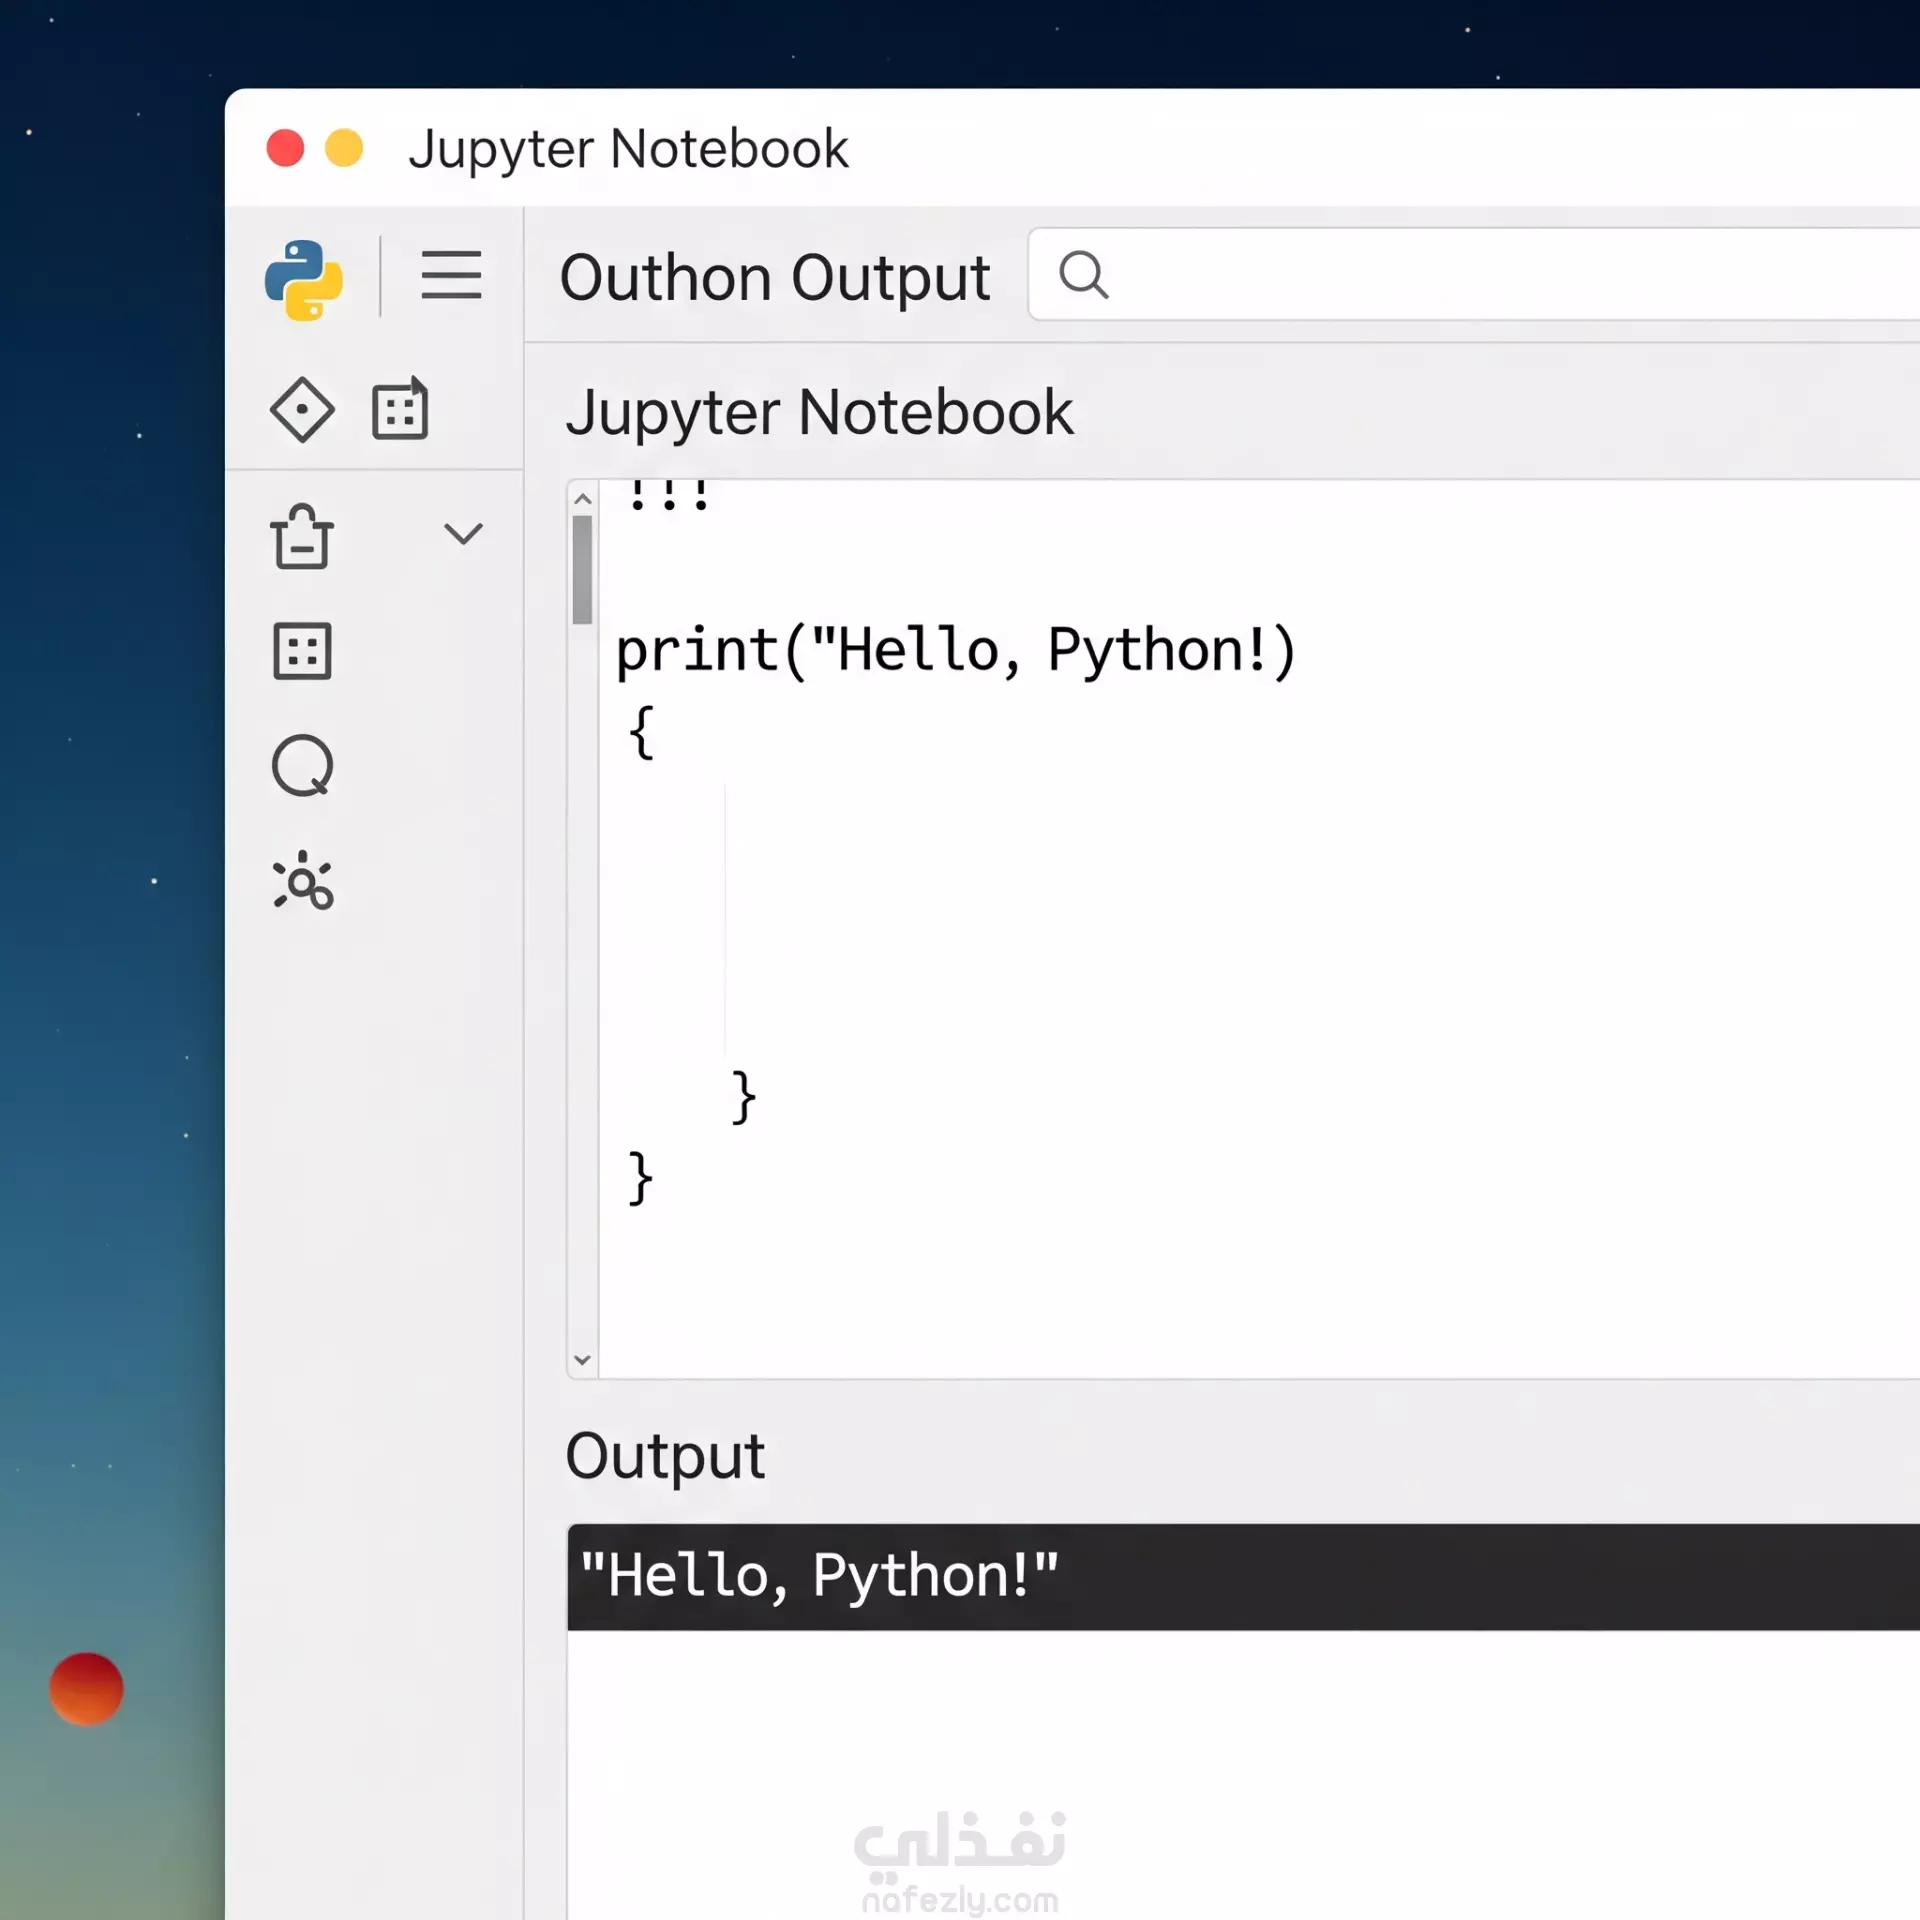Click the 'Output' section heading
Image resolution: width=1920 pixels, height=1920 pixels.
[x=665, y=1457]
